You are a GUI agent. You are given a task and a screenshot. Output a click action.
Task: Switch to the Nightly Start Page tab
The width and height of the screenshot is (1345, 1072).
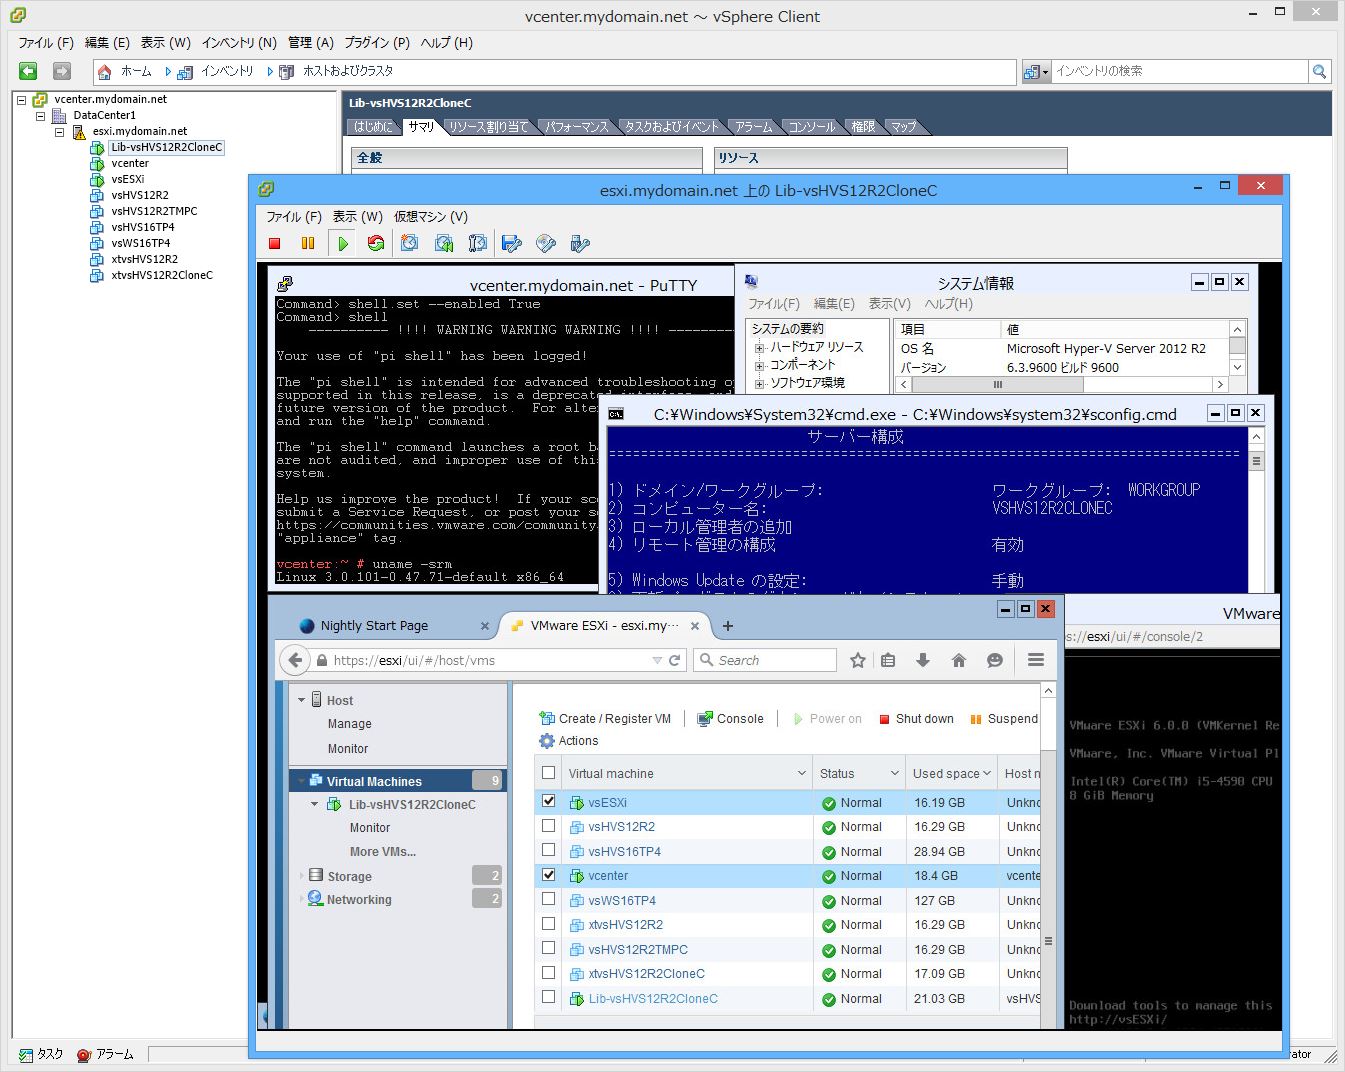point(374,626)
